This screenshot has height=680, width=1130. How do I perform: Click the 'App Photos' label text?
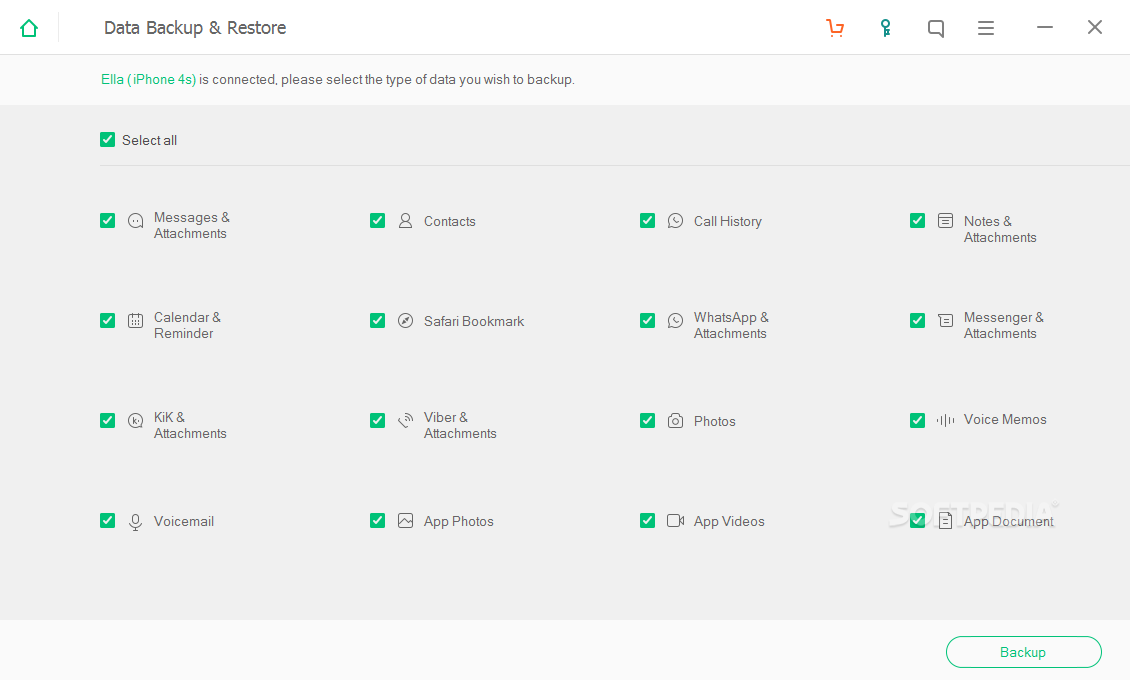tap(458, 522)
